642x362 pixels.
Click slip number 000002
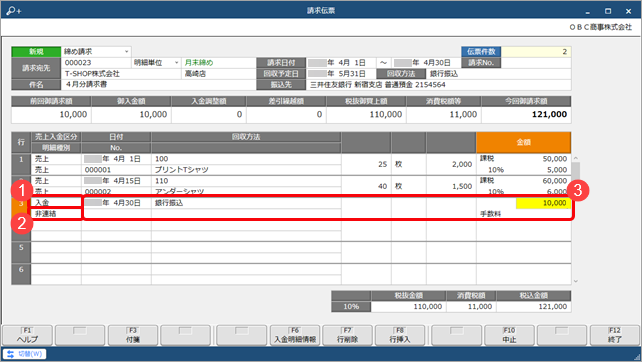click(x=98, y=192)
